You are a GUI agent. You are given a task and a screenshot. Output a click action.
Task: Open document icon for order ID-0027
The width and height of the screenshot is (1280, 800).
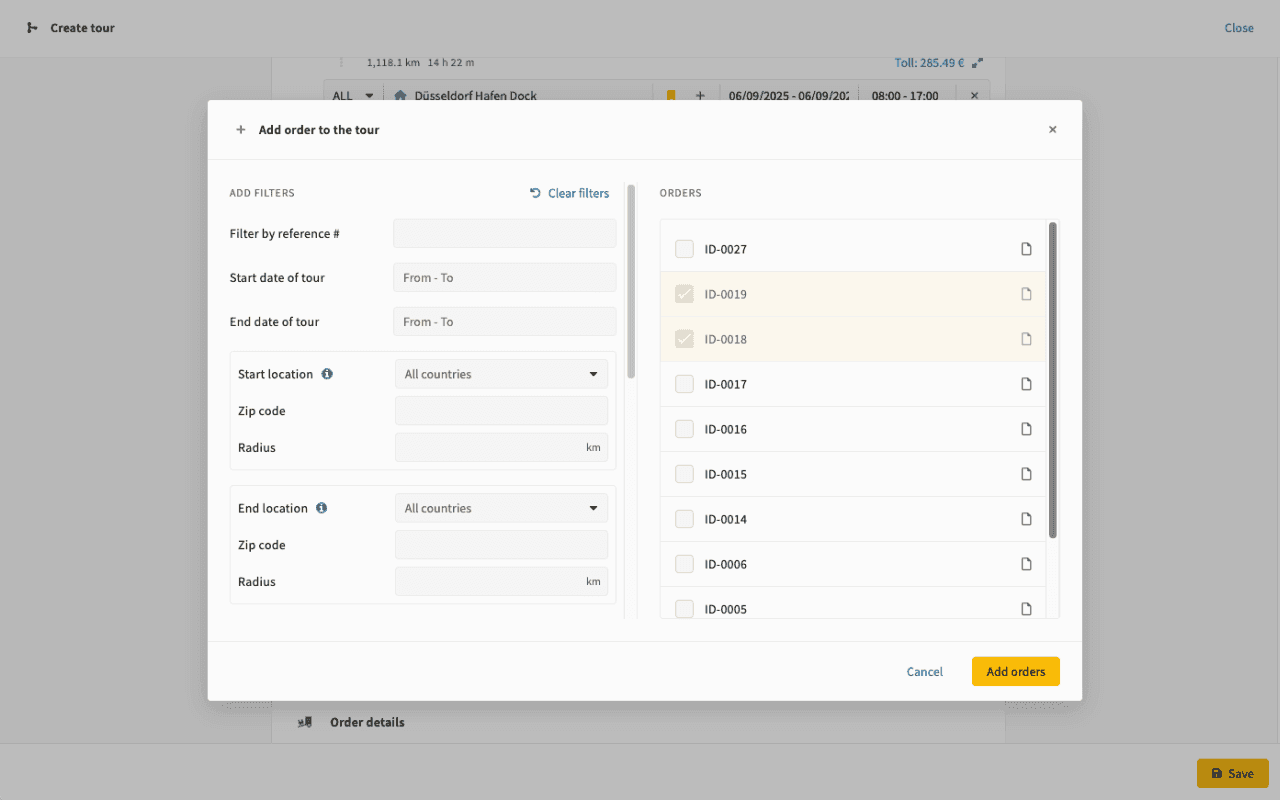(x=1026, y=249)
